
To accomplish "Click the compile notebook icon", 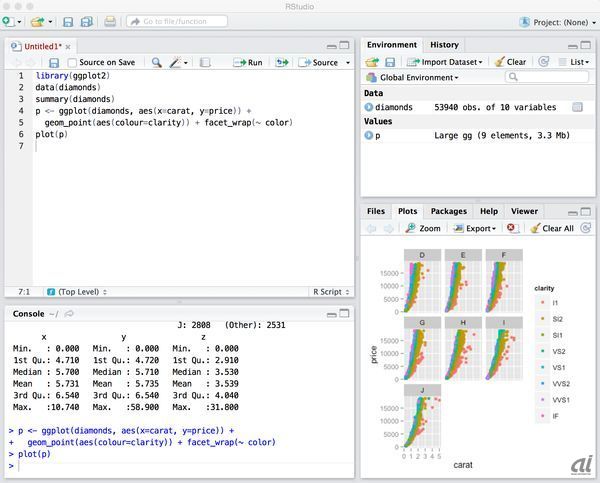I will [205, 62].
